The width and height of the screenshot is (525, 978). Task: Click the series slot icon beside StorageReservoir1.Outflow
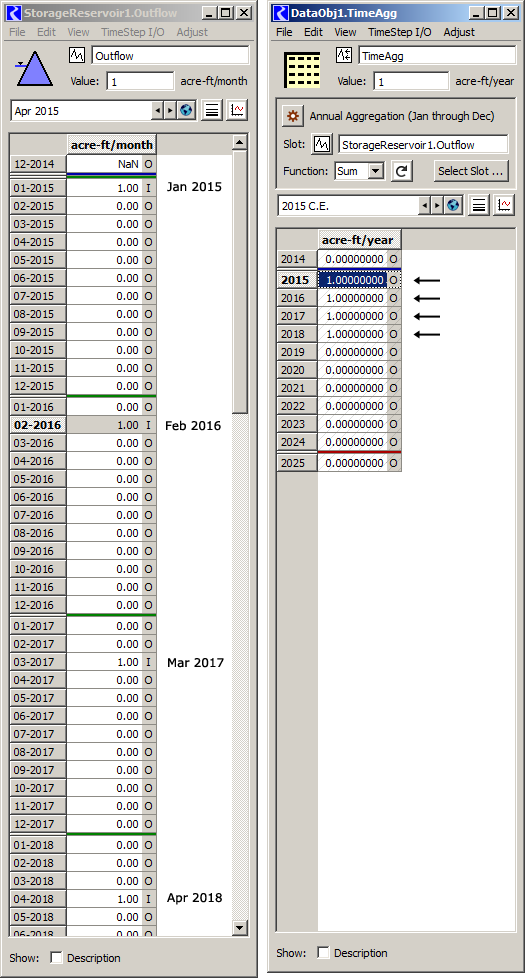point(322,144)
